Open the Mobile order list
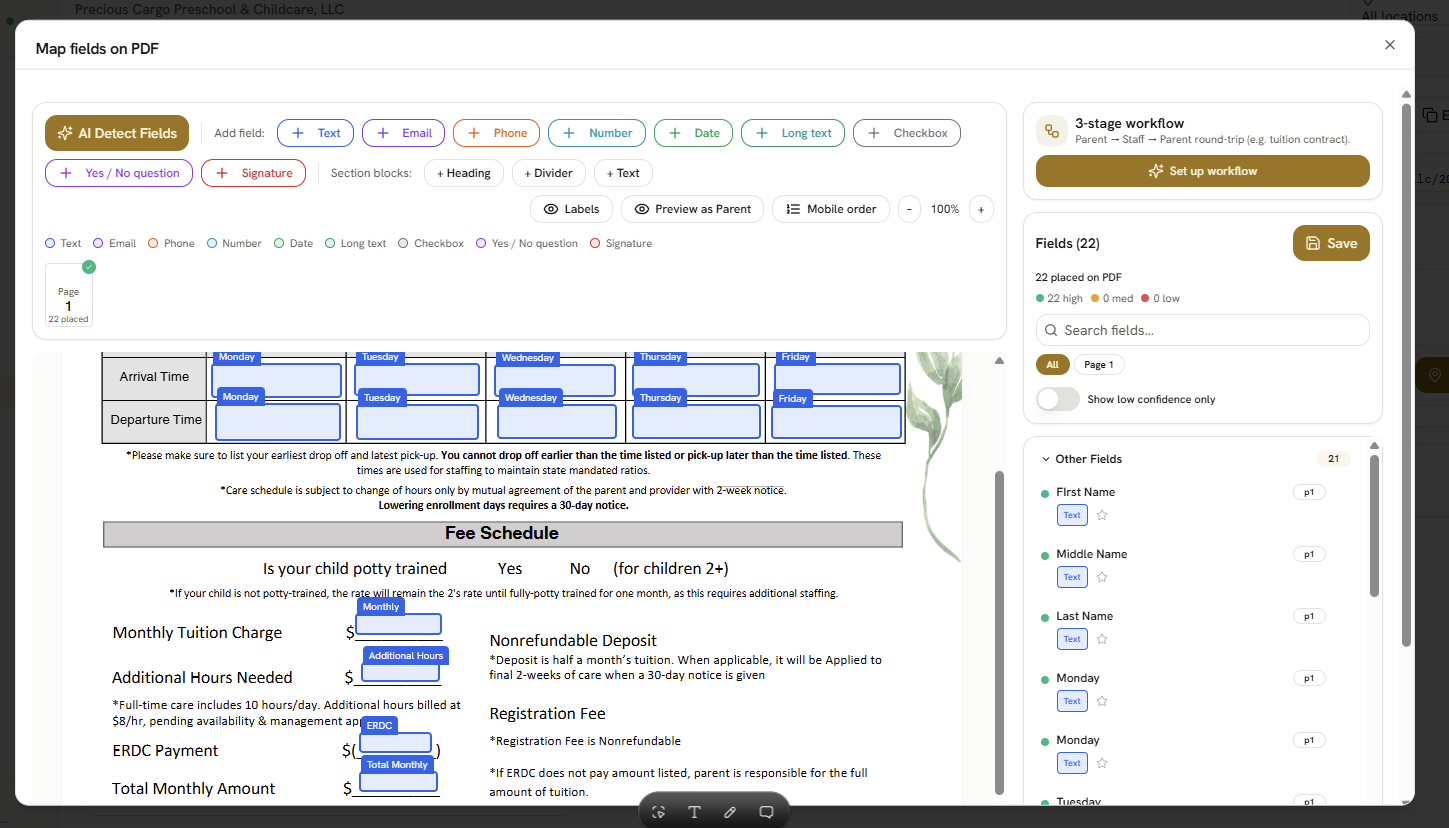Screen dimensions: 1449x828 click(831, 209)
